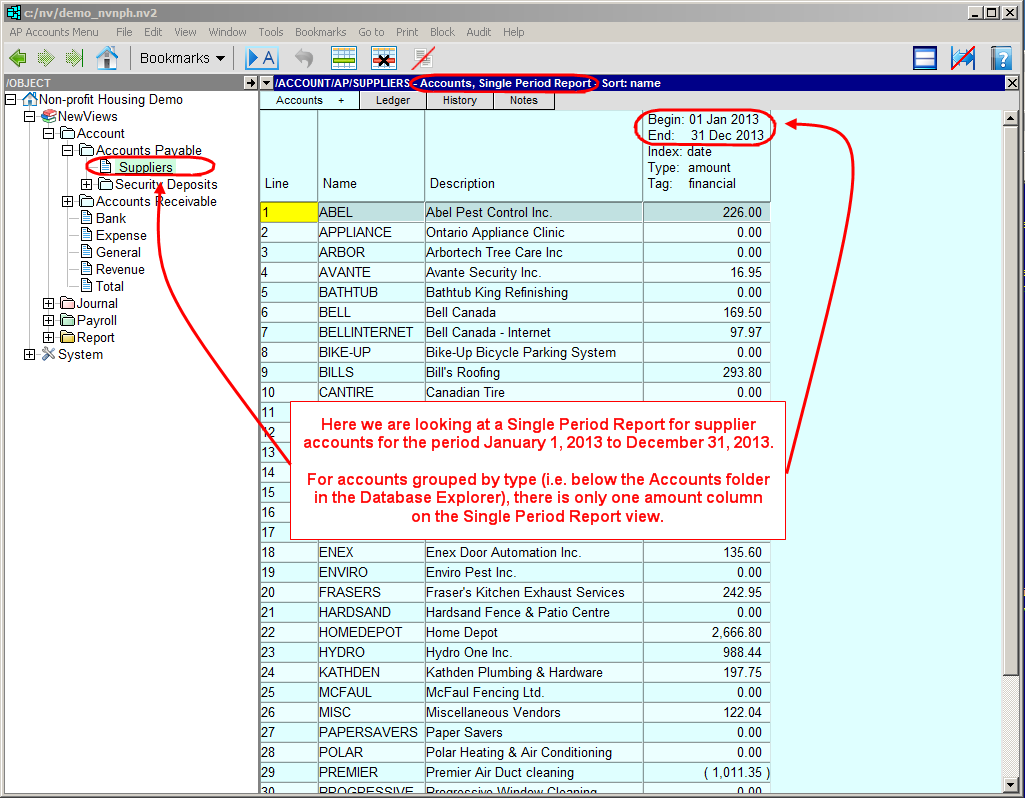Open the Audit menu

478,32
